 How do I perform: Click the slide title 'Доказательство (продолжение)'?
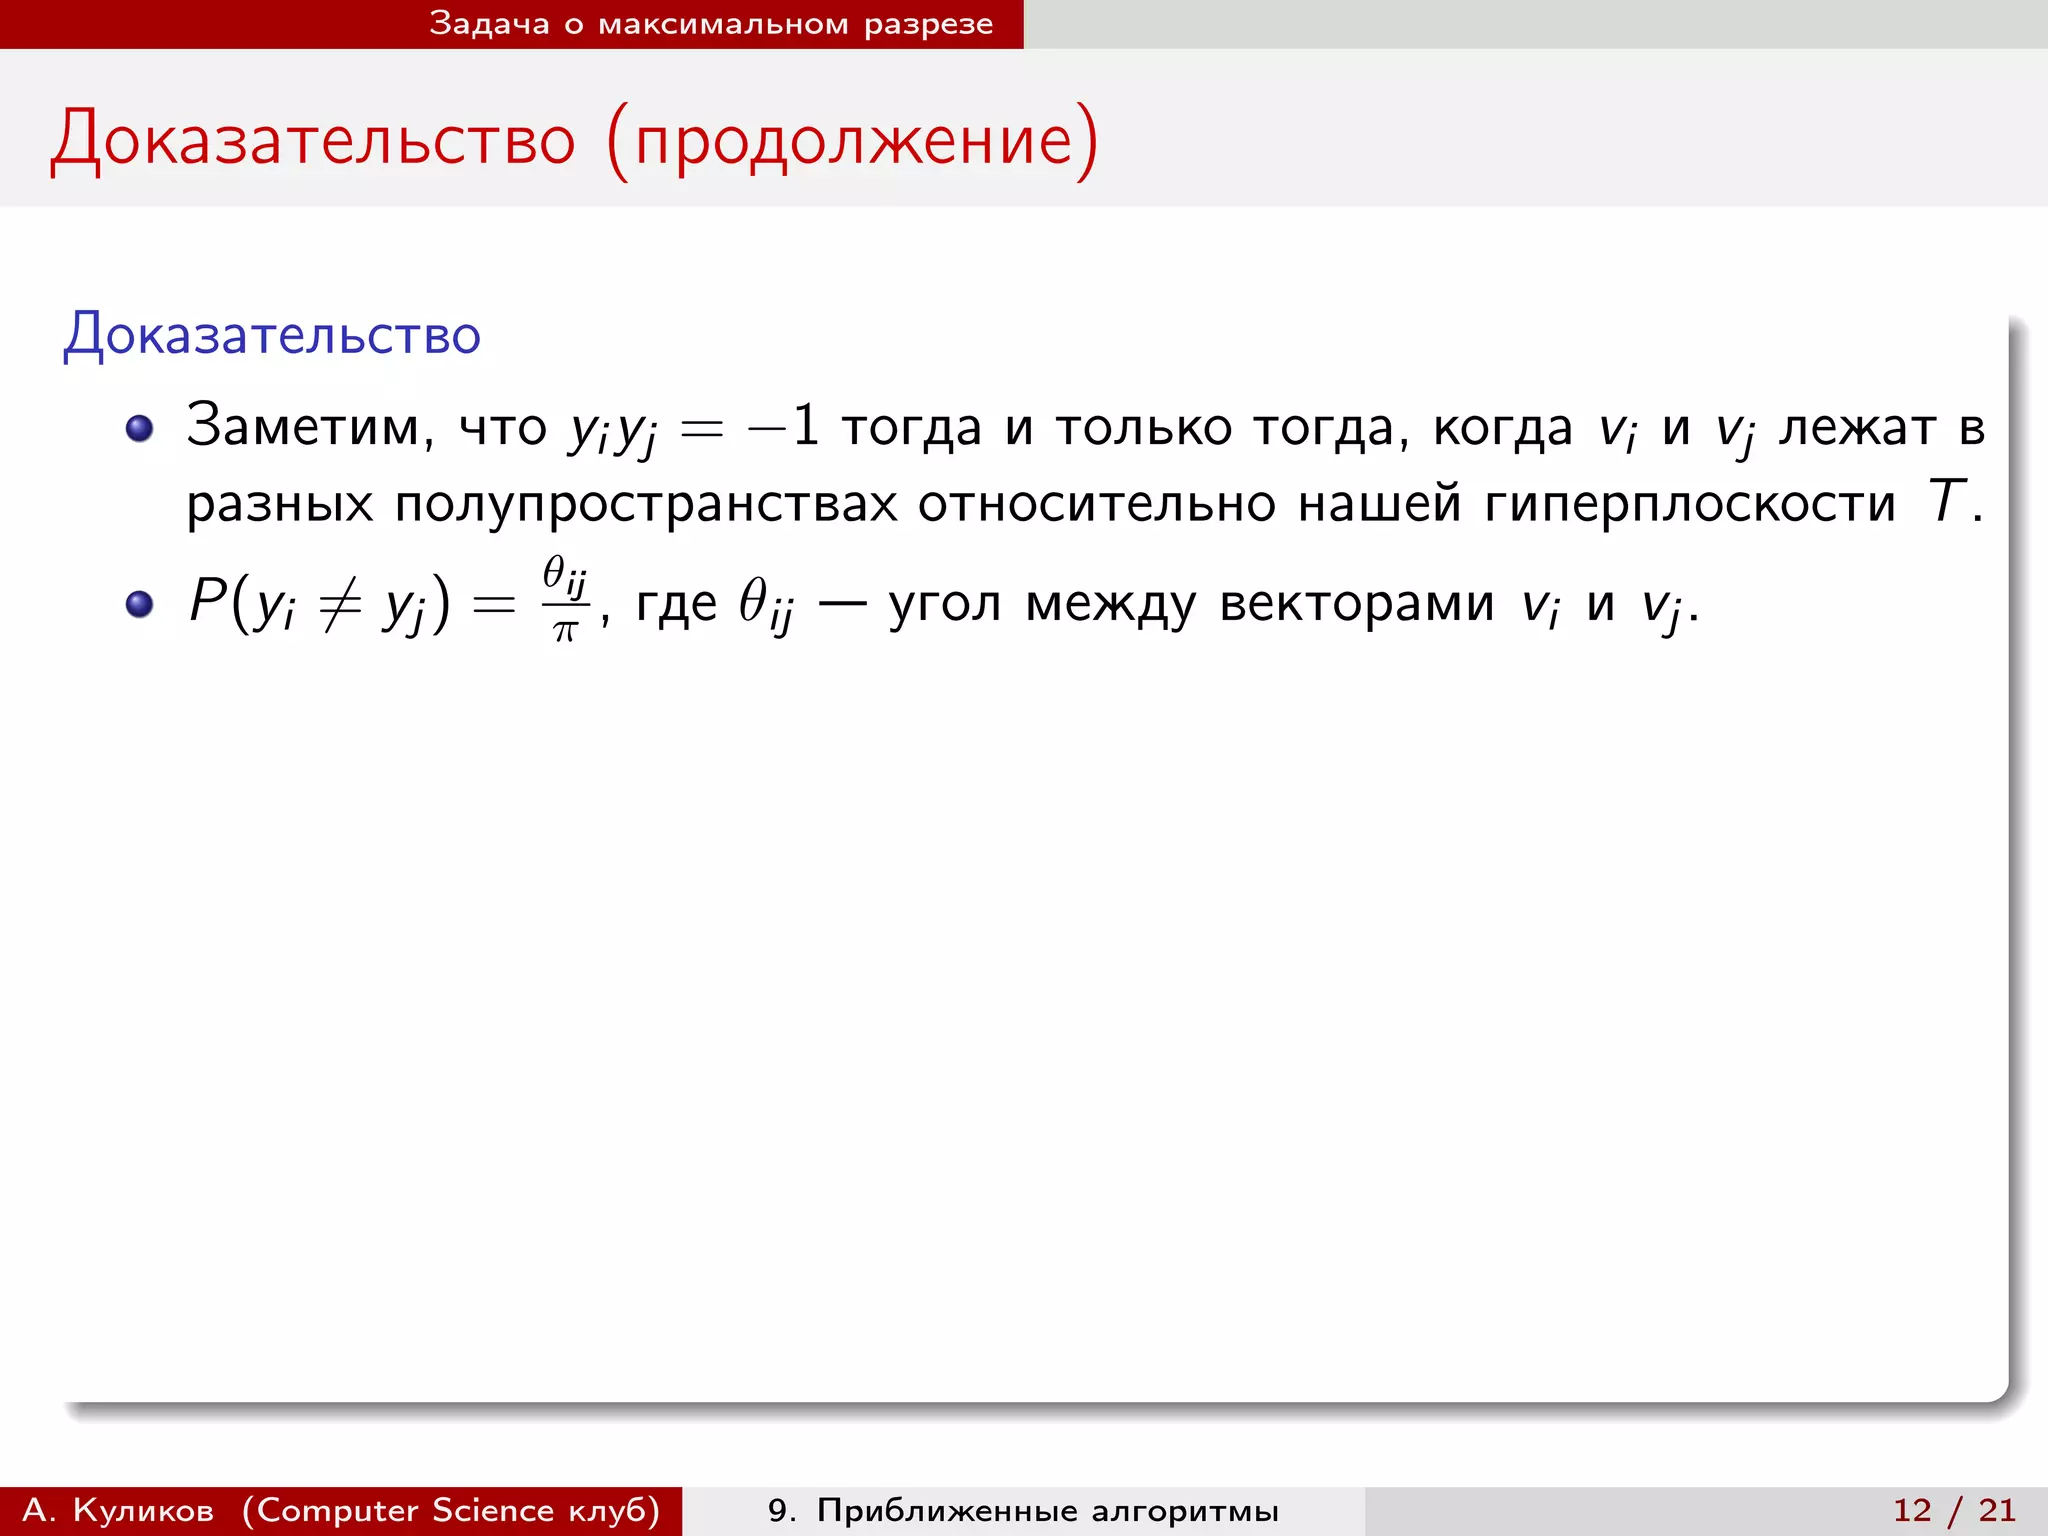coord(575,140)
